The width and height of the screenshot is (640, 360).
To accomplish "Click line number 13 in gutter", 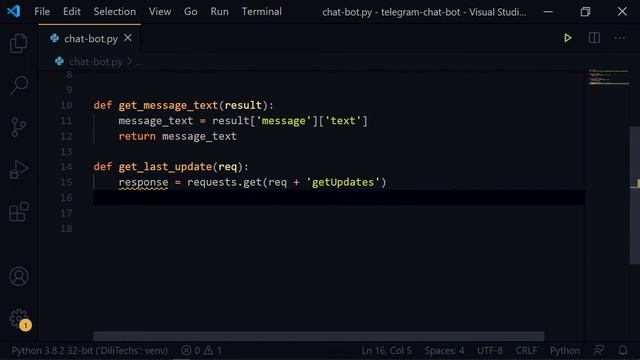I will click(x=66, y=152).
